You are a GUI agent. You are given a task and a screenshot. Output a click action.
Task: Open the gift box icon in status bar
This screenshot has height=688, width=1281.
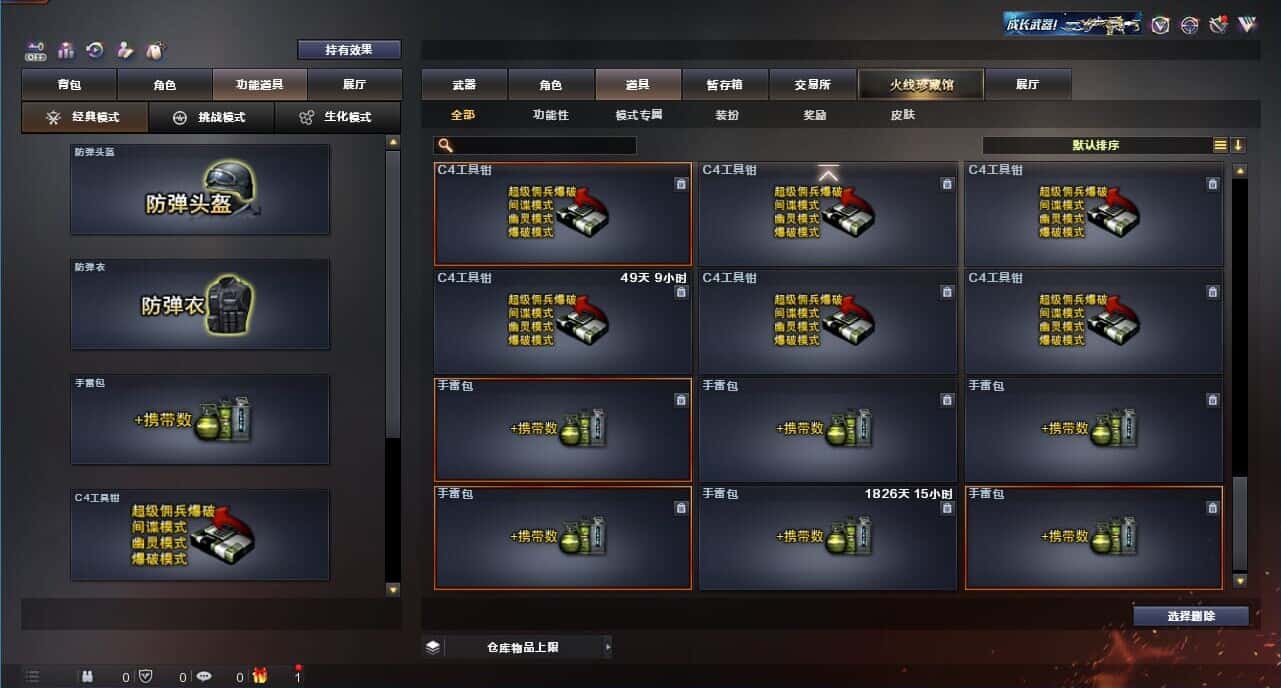(260, 676)
